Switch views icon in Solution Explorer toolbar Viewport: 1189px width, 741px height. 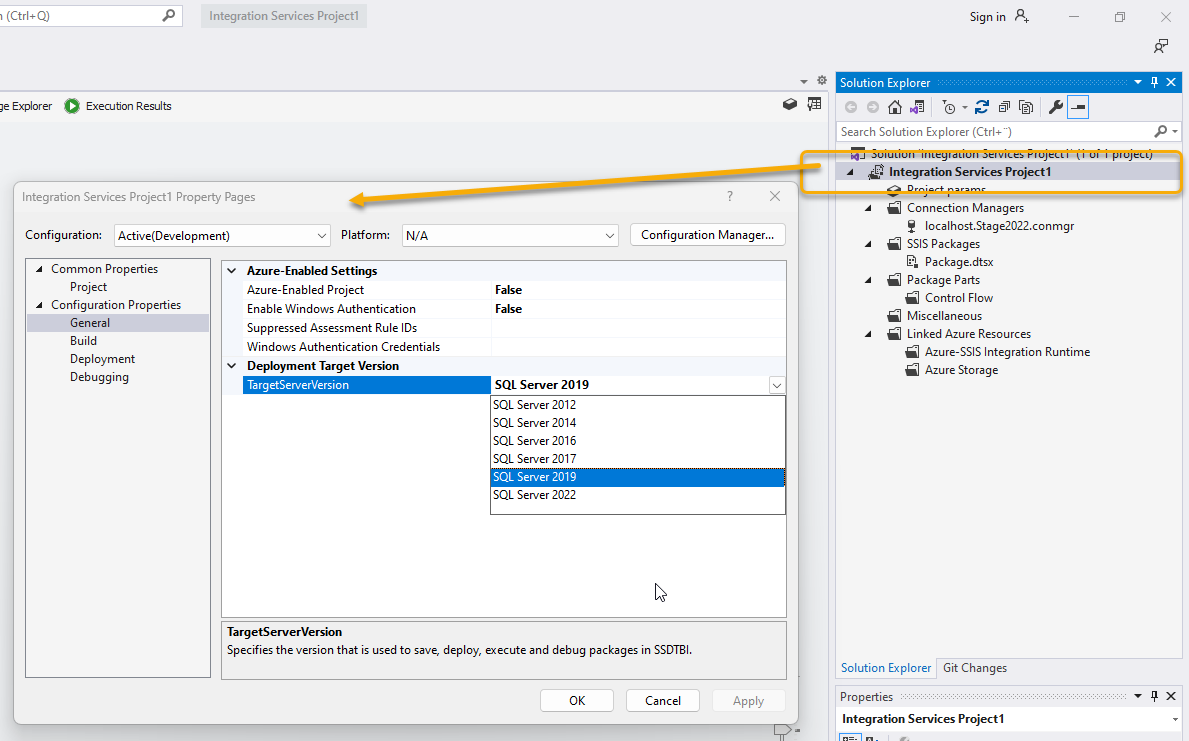(918, 108)
